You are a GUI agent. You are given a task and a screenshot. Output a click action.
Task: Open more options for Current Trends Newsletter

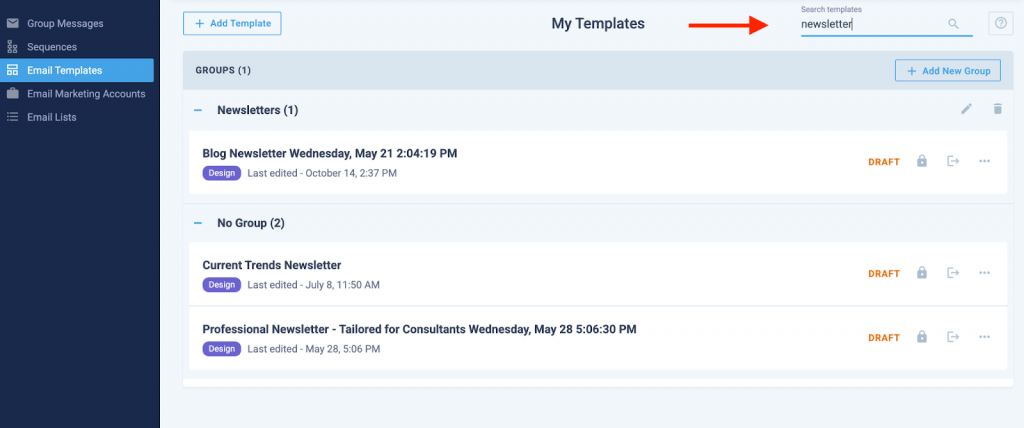click(x=985, y=273)
